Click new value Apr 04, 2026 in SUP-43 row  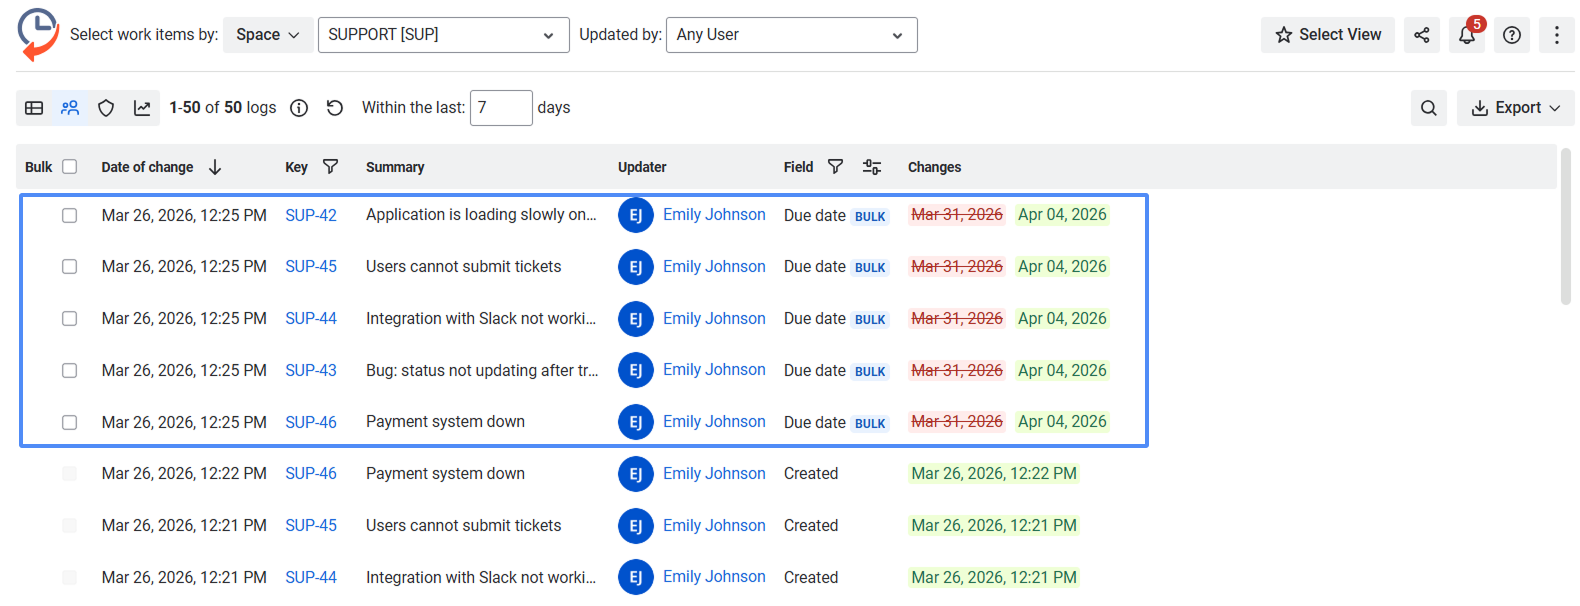(1062, 370)
